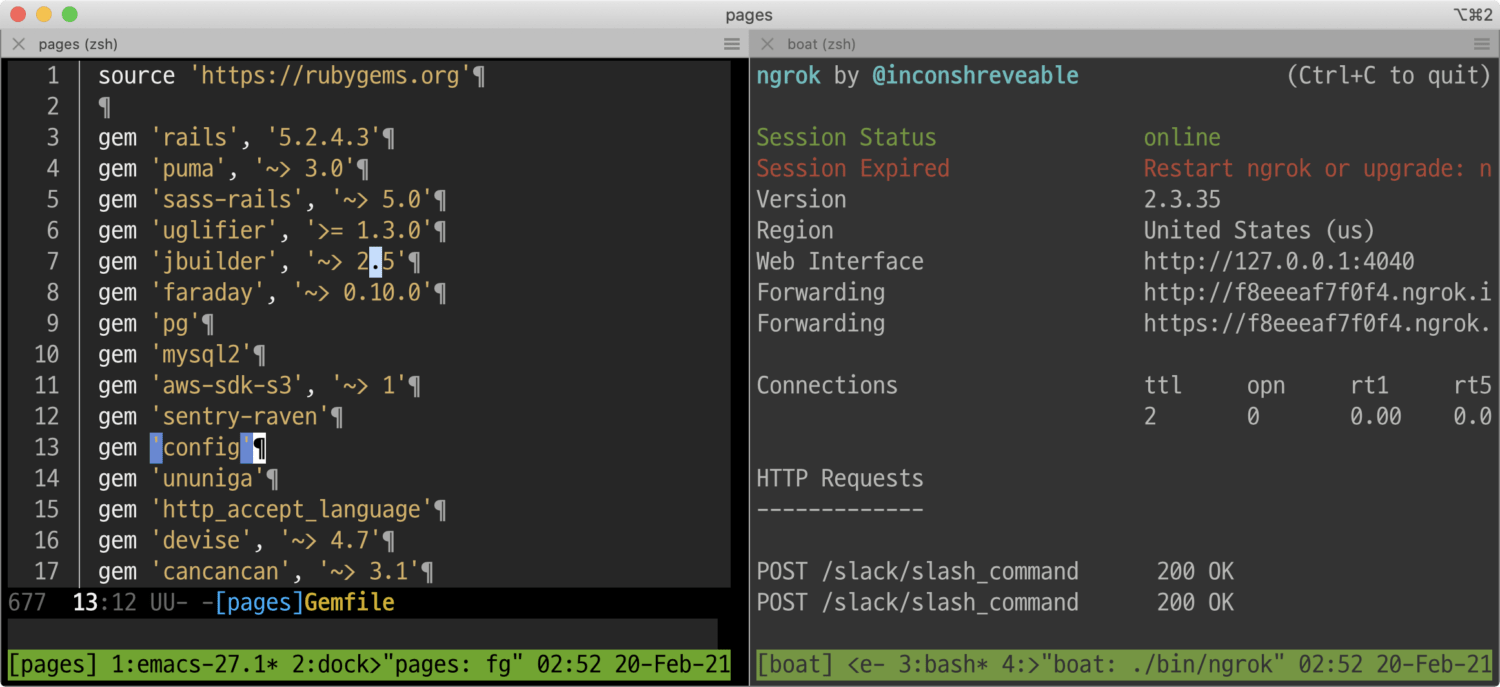Click the highlighted 'config' gem name
This screenshot has width=1500, height=687.
[202, 448]
